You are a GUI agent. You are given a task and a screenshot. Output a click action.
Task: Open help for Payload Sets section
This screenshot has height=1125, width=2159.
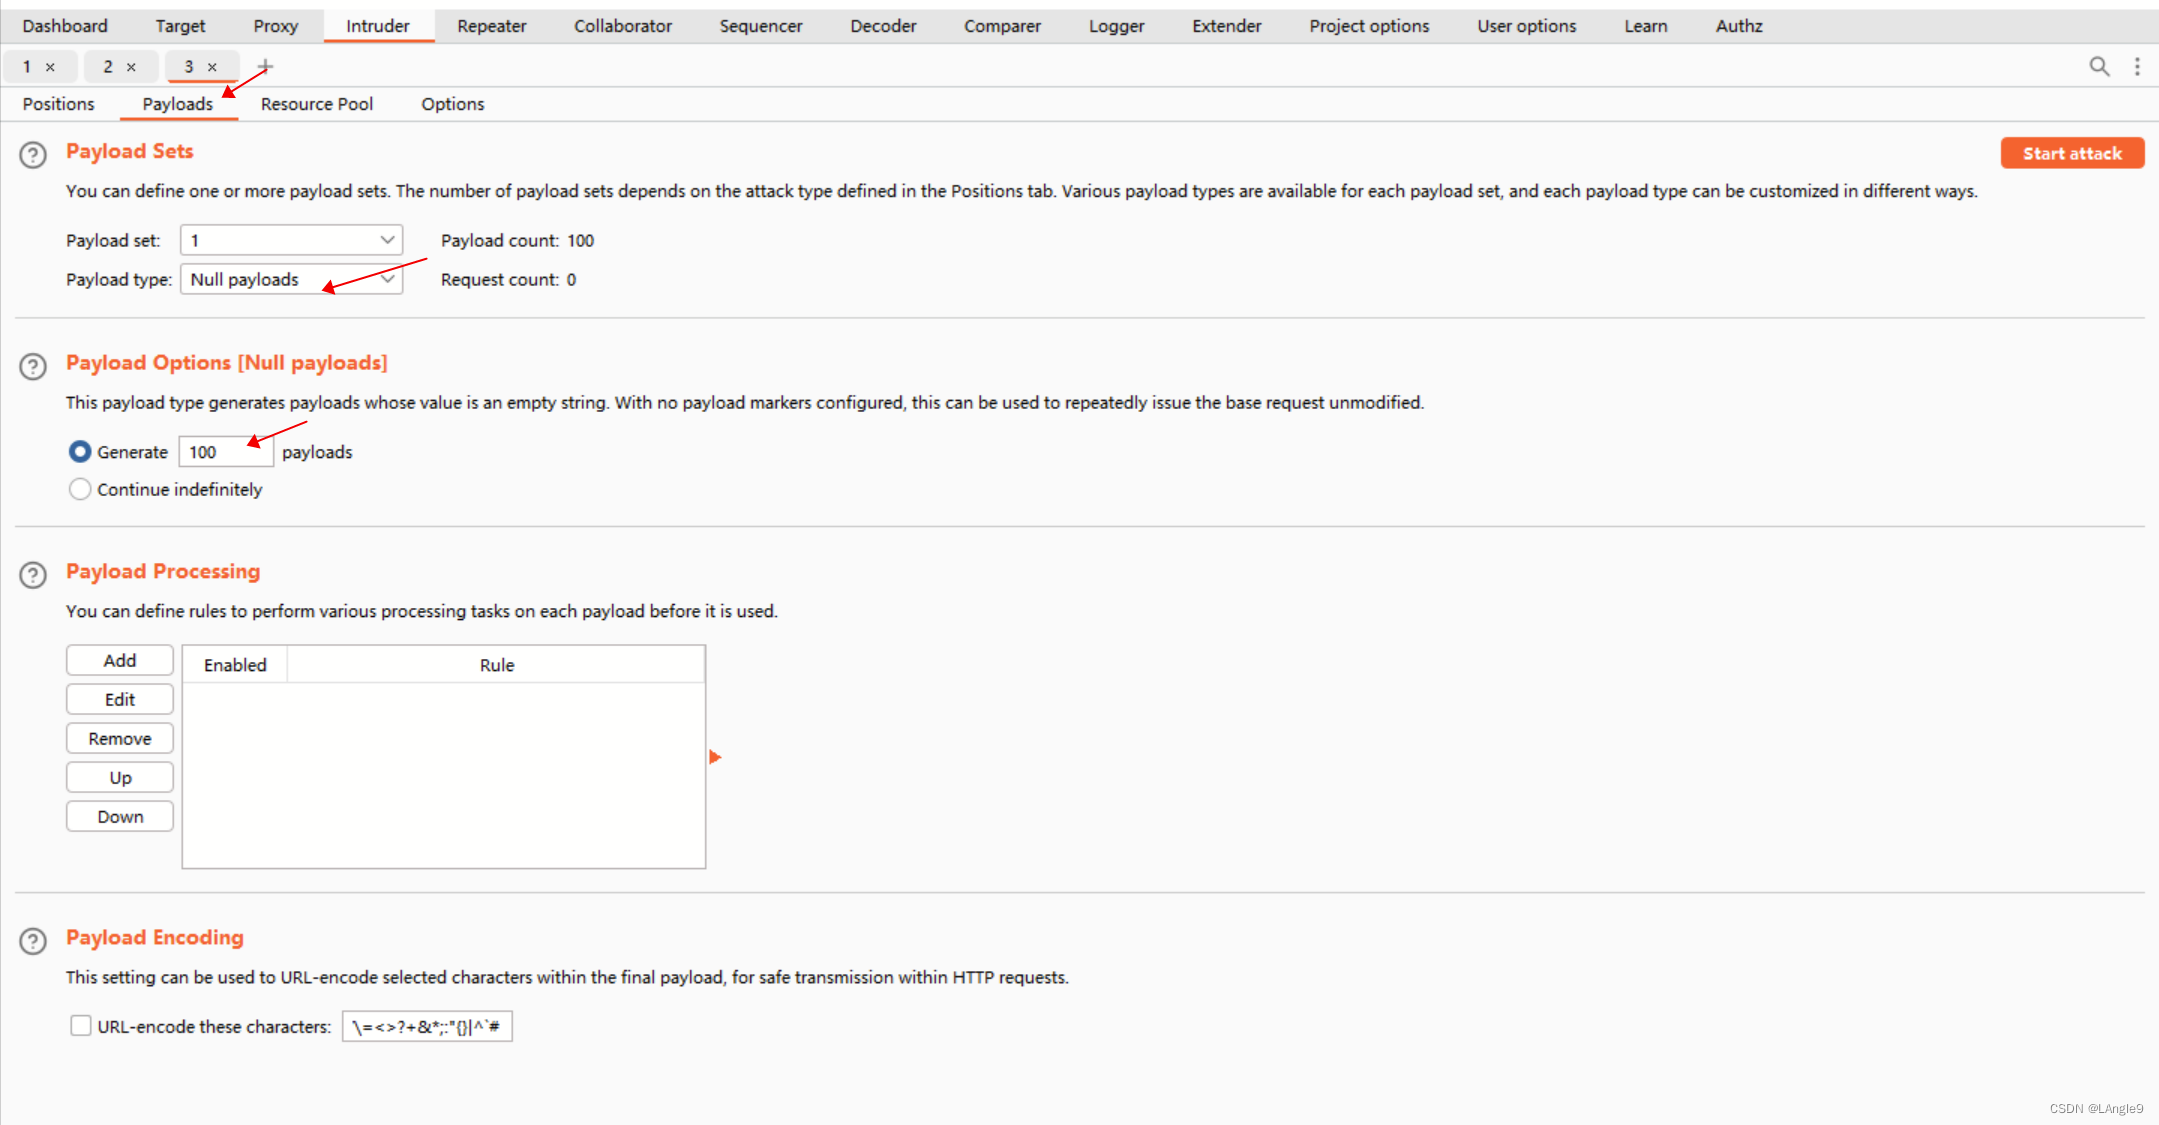[33, 155]
